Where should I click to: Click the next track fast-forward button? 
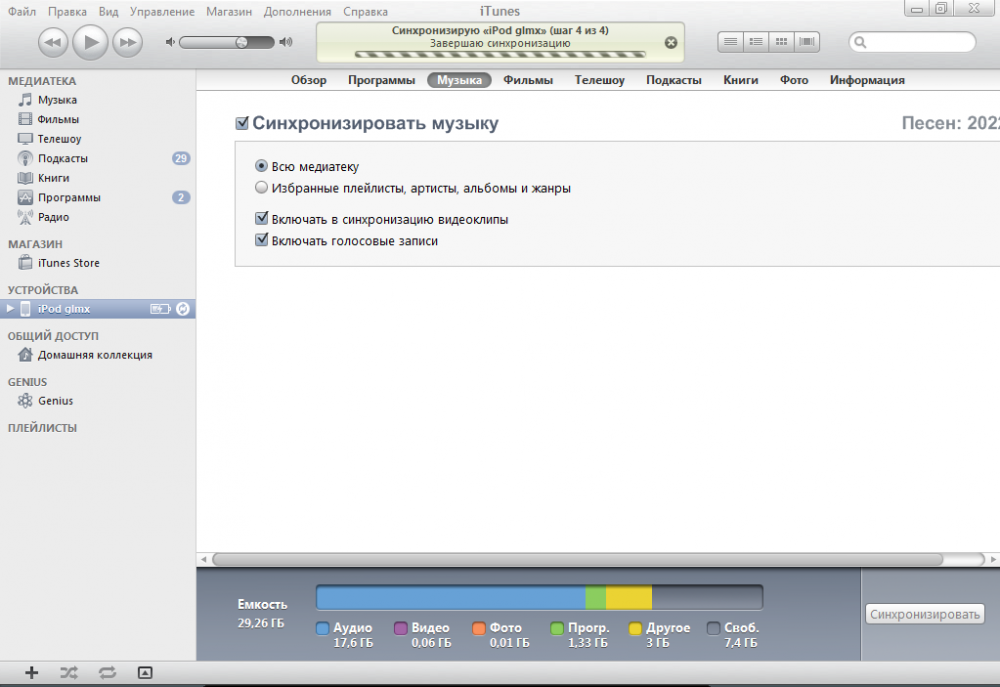(x=128, y=43)
